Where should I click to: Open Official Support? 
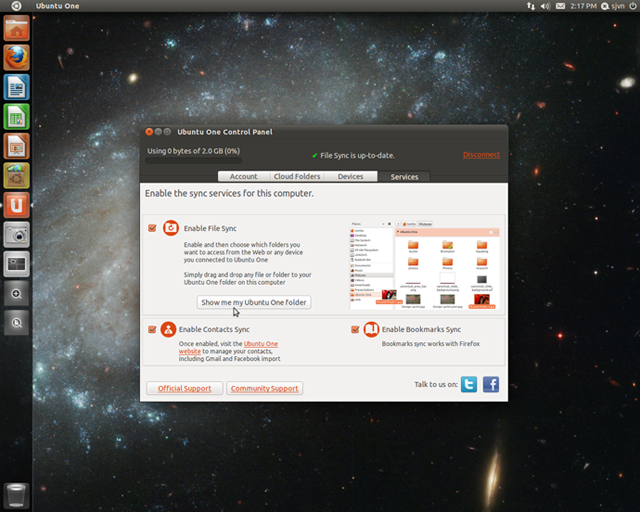(184, 388)
